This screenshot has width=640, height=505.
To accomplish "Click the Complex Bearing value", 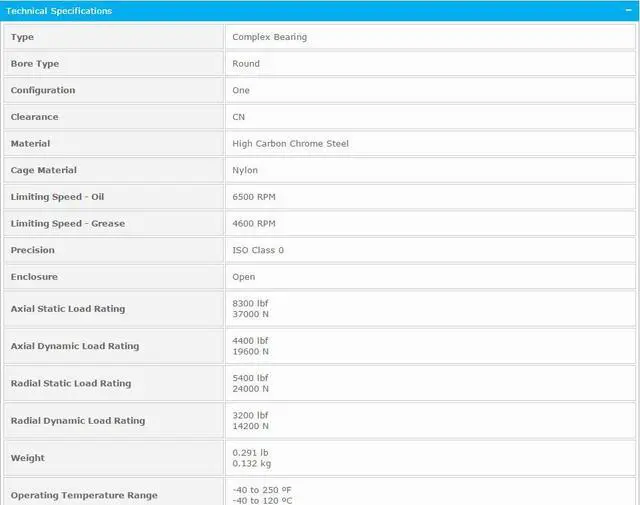I will point(269,37).
